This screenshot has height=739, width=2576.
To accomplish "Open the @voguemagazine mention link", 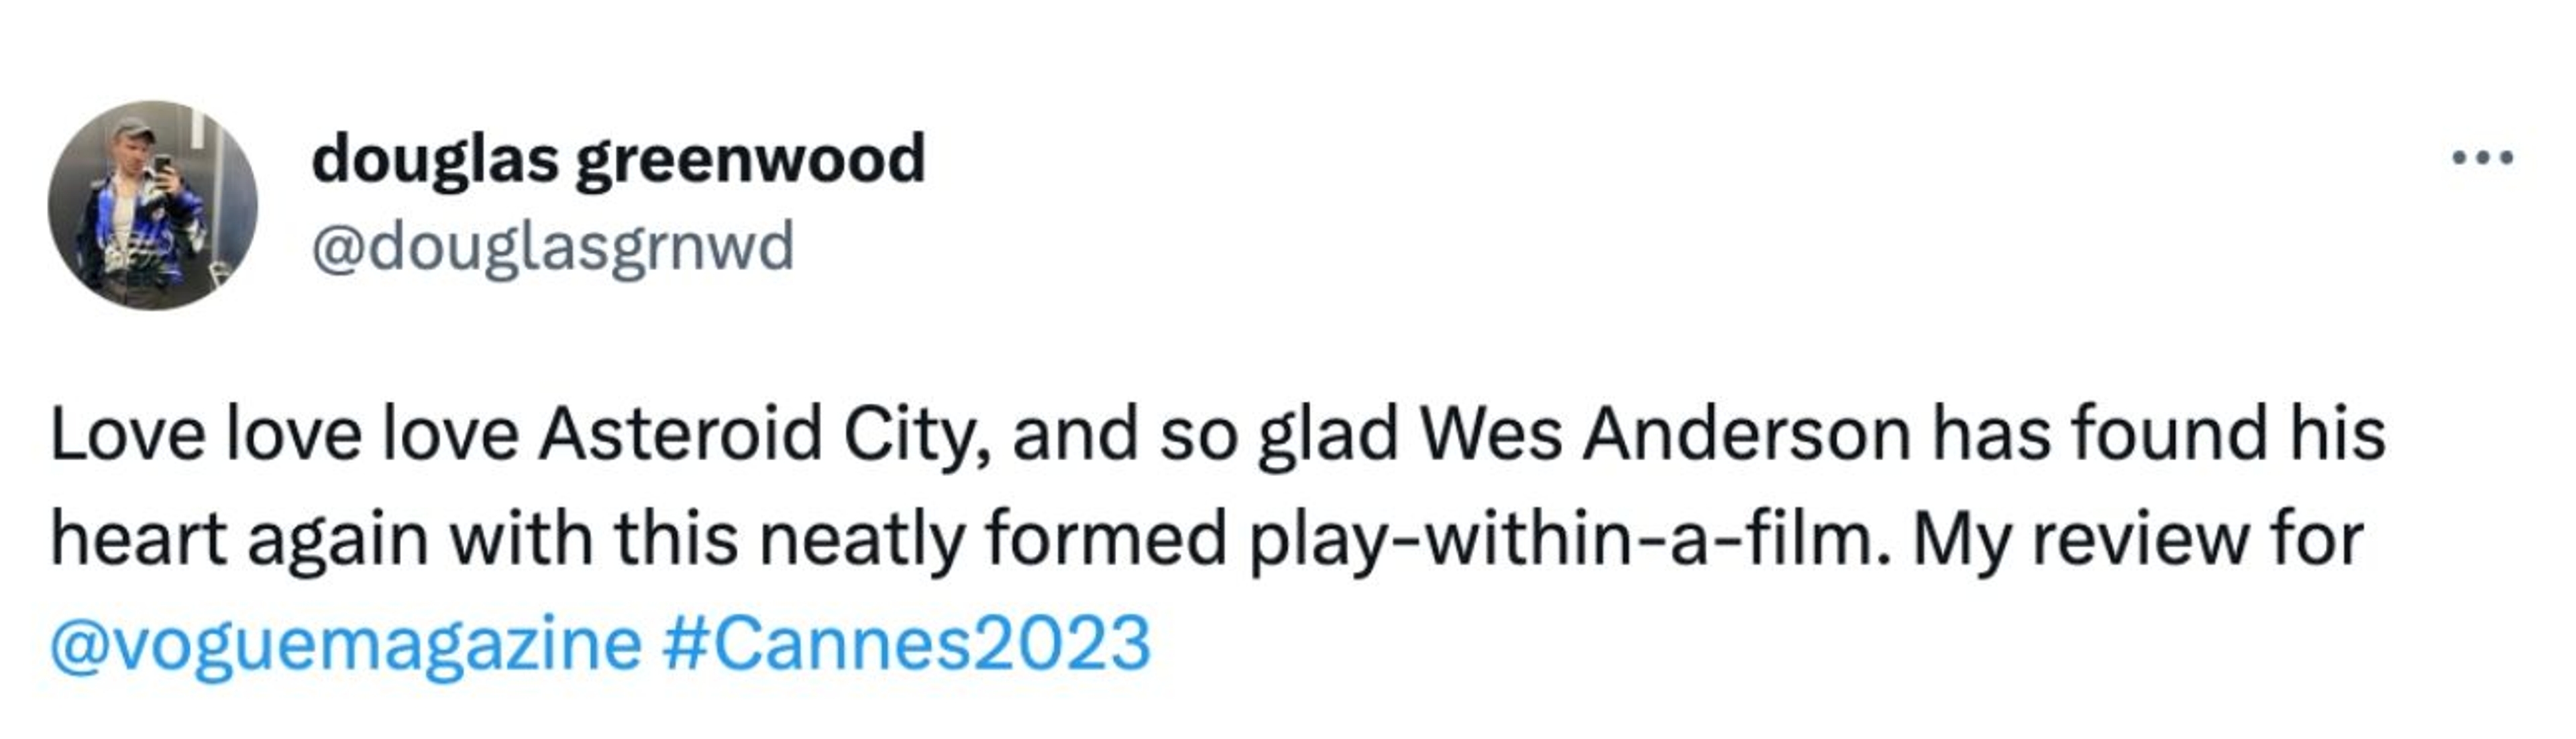I will [346, 644].
